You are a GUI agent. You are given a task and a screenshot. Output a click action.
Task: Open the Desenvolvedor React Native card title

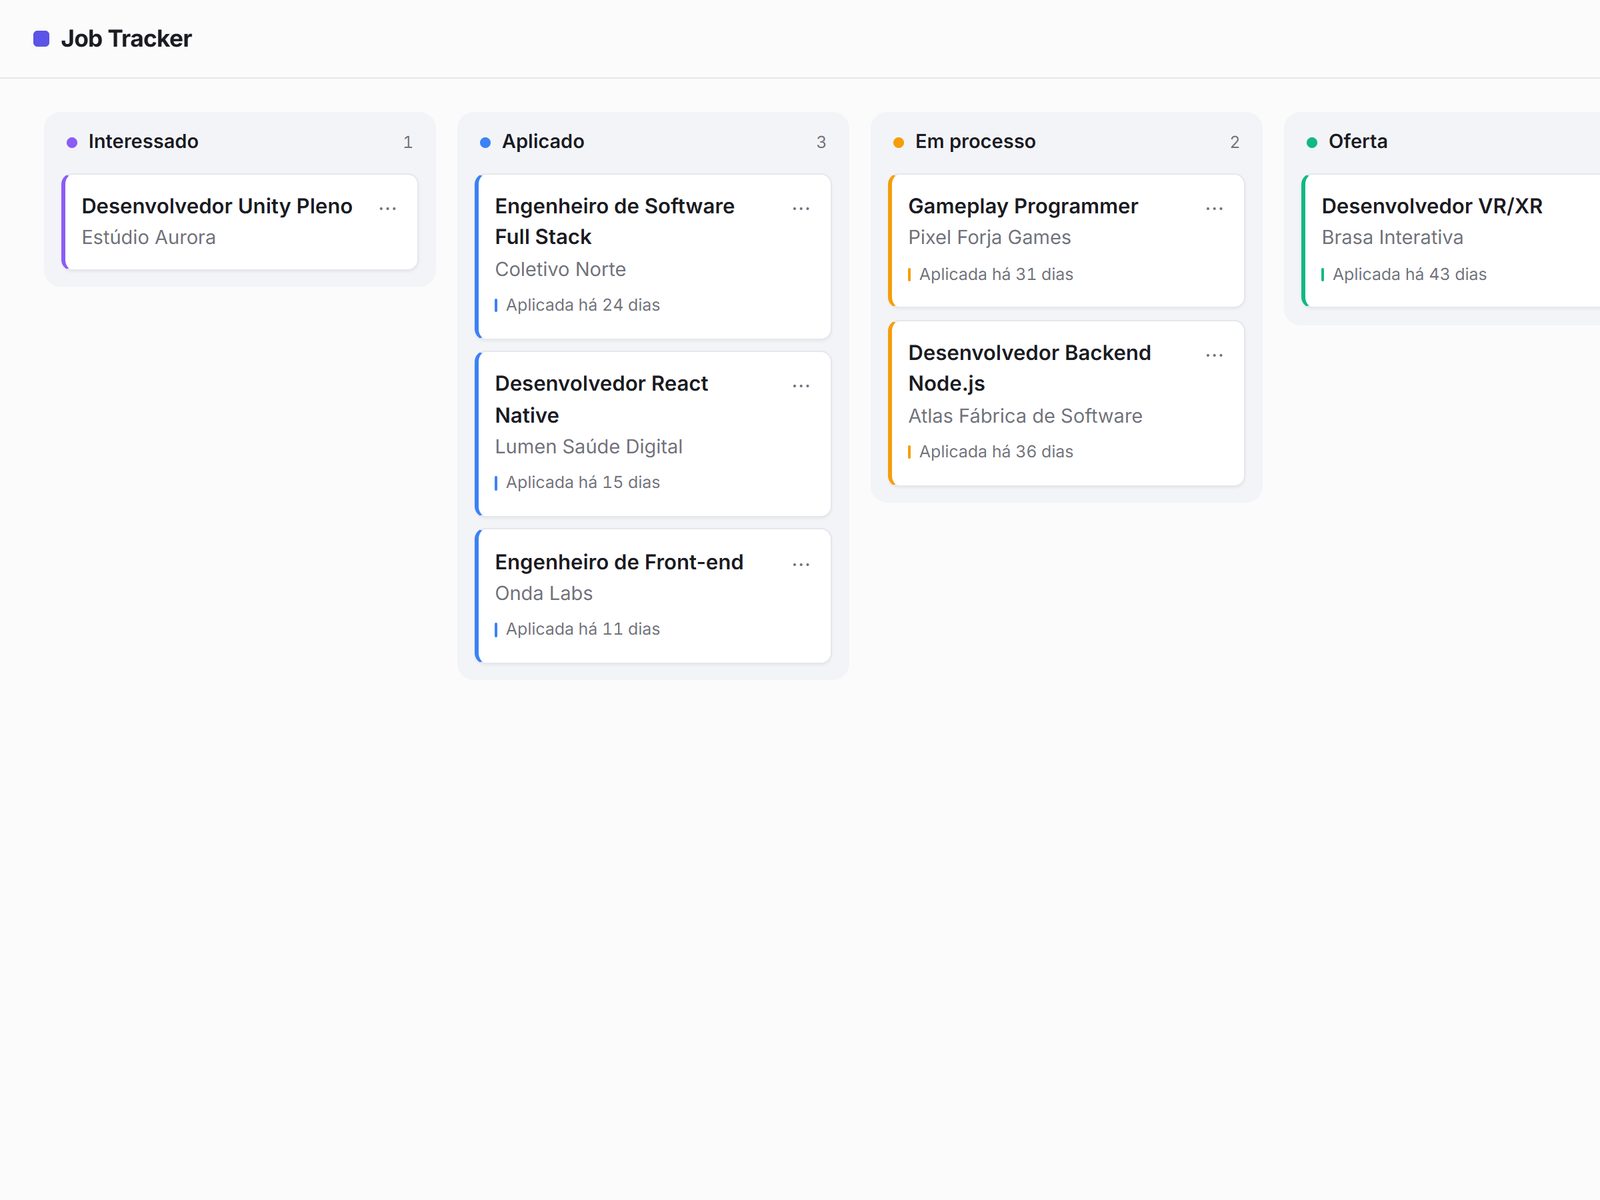pyautogui.click(x=601, y=399)
